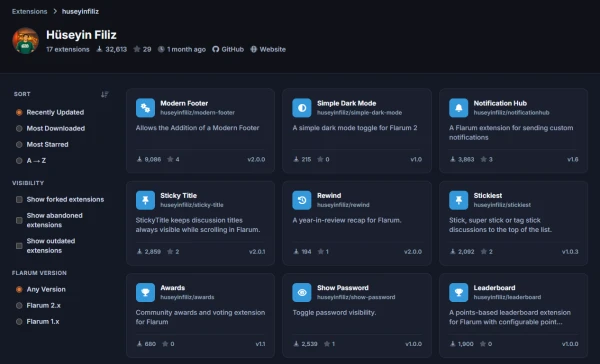The width and height of the screenshot is (600, 364).
Task: Enable Show outdated extensions checkbox
Action: [x=19, y=246]
